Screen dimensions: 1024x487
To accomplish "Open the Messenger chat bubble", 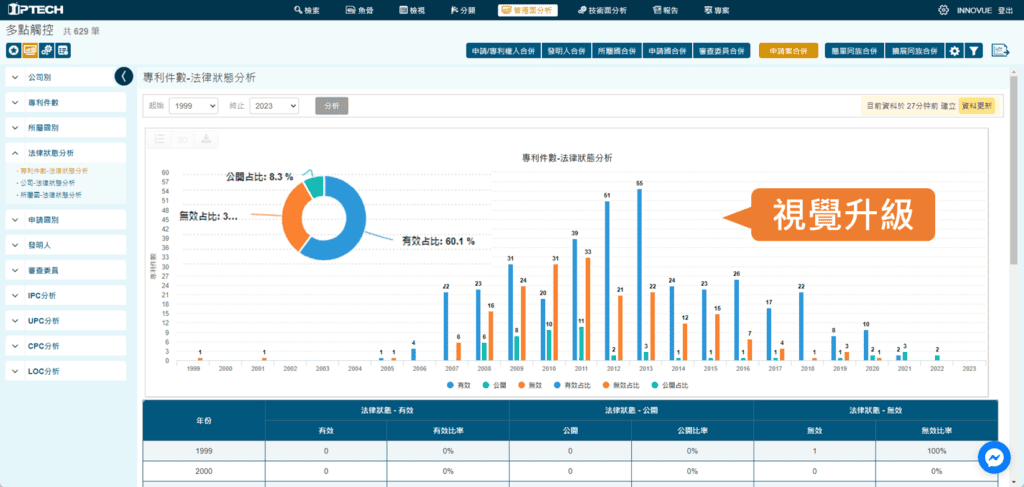I will [x=994, y=458].
